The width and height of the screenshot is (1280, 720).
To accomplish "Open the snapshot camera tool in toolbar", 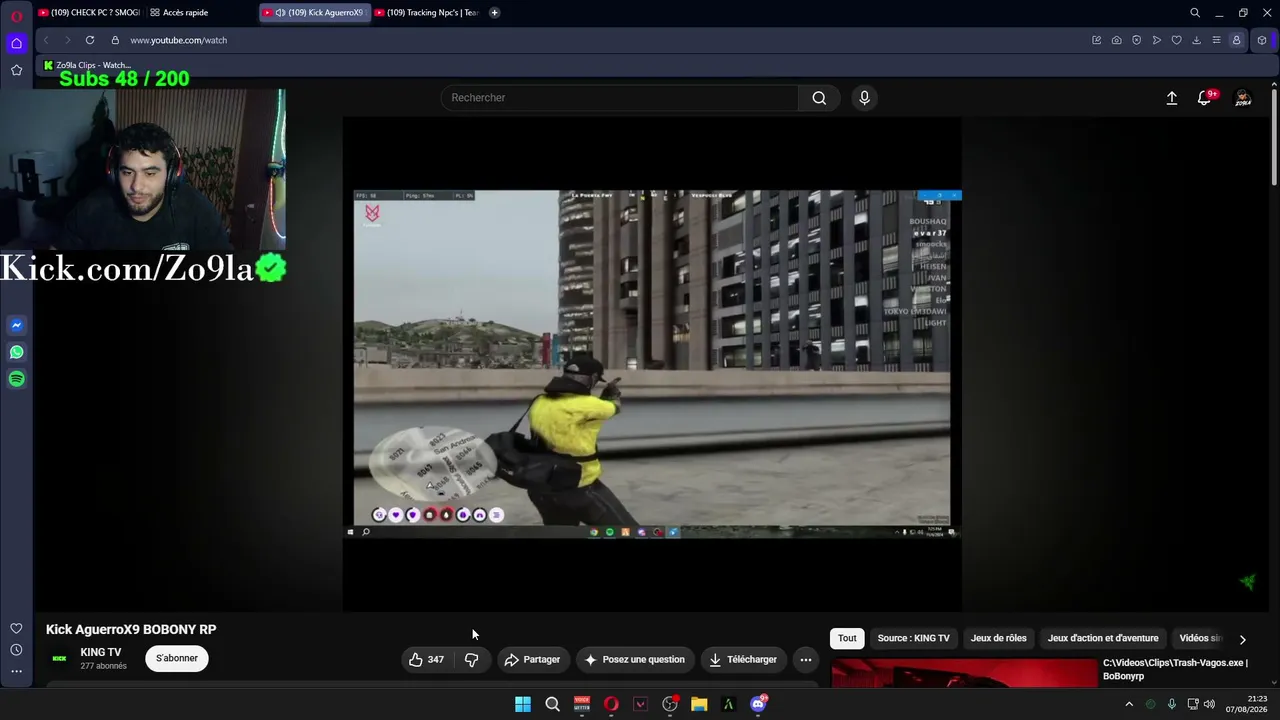I will [x=1116, y=40].
